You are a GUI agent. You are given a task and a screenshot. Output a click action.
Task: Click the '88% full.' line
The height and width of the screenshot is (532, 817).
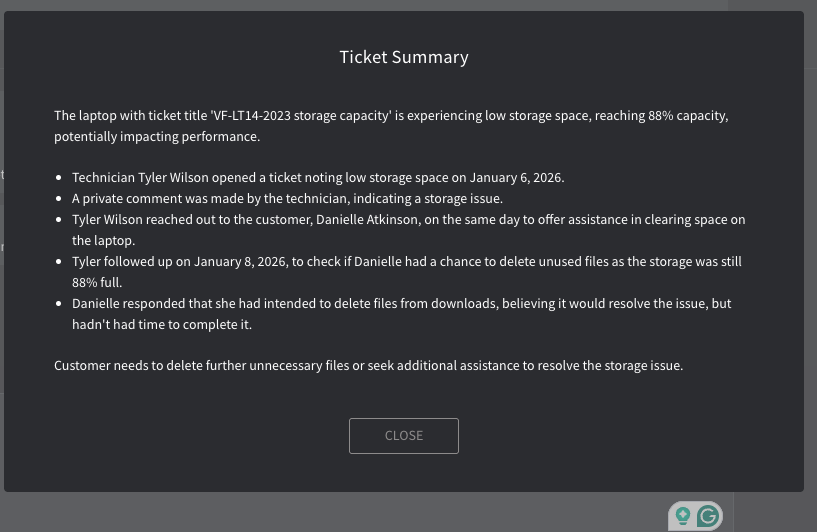click(x=97, y=282)
